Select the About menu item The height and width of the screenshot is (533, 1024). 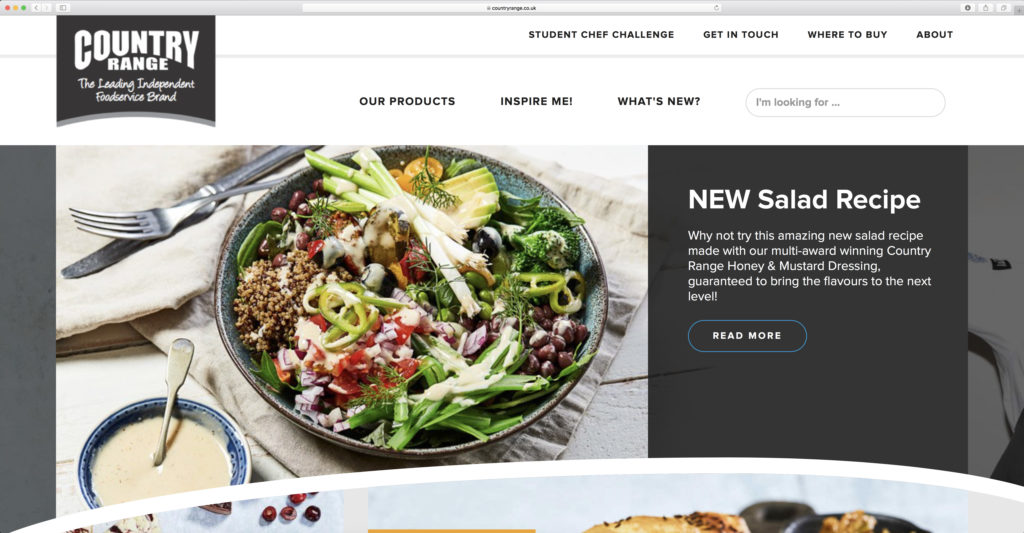pos(935,35)
